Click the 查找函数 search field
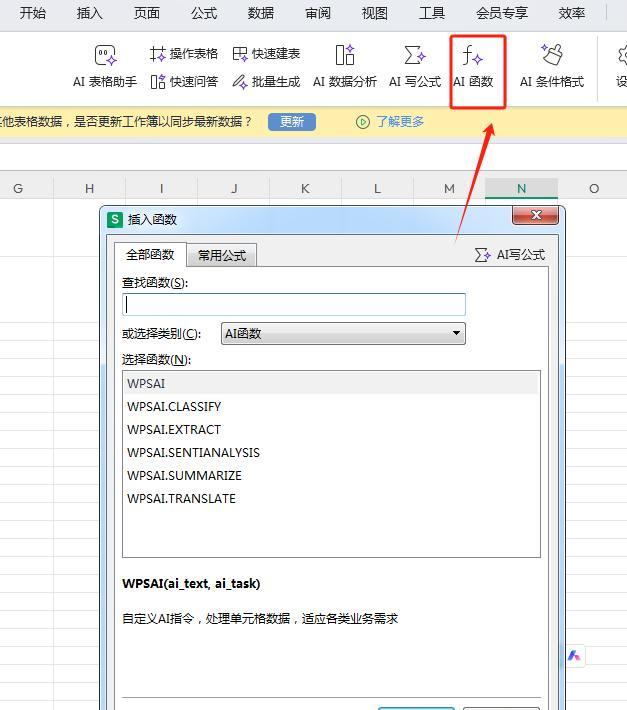Screen dimensions: 627x710 pyautogui.click(x=294, y=304)
